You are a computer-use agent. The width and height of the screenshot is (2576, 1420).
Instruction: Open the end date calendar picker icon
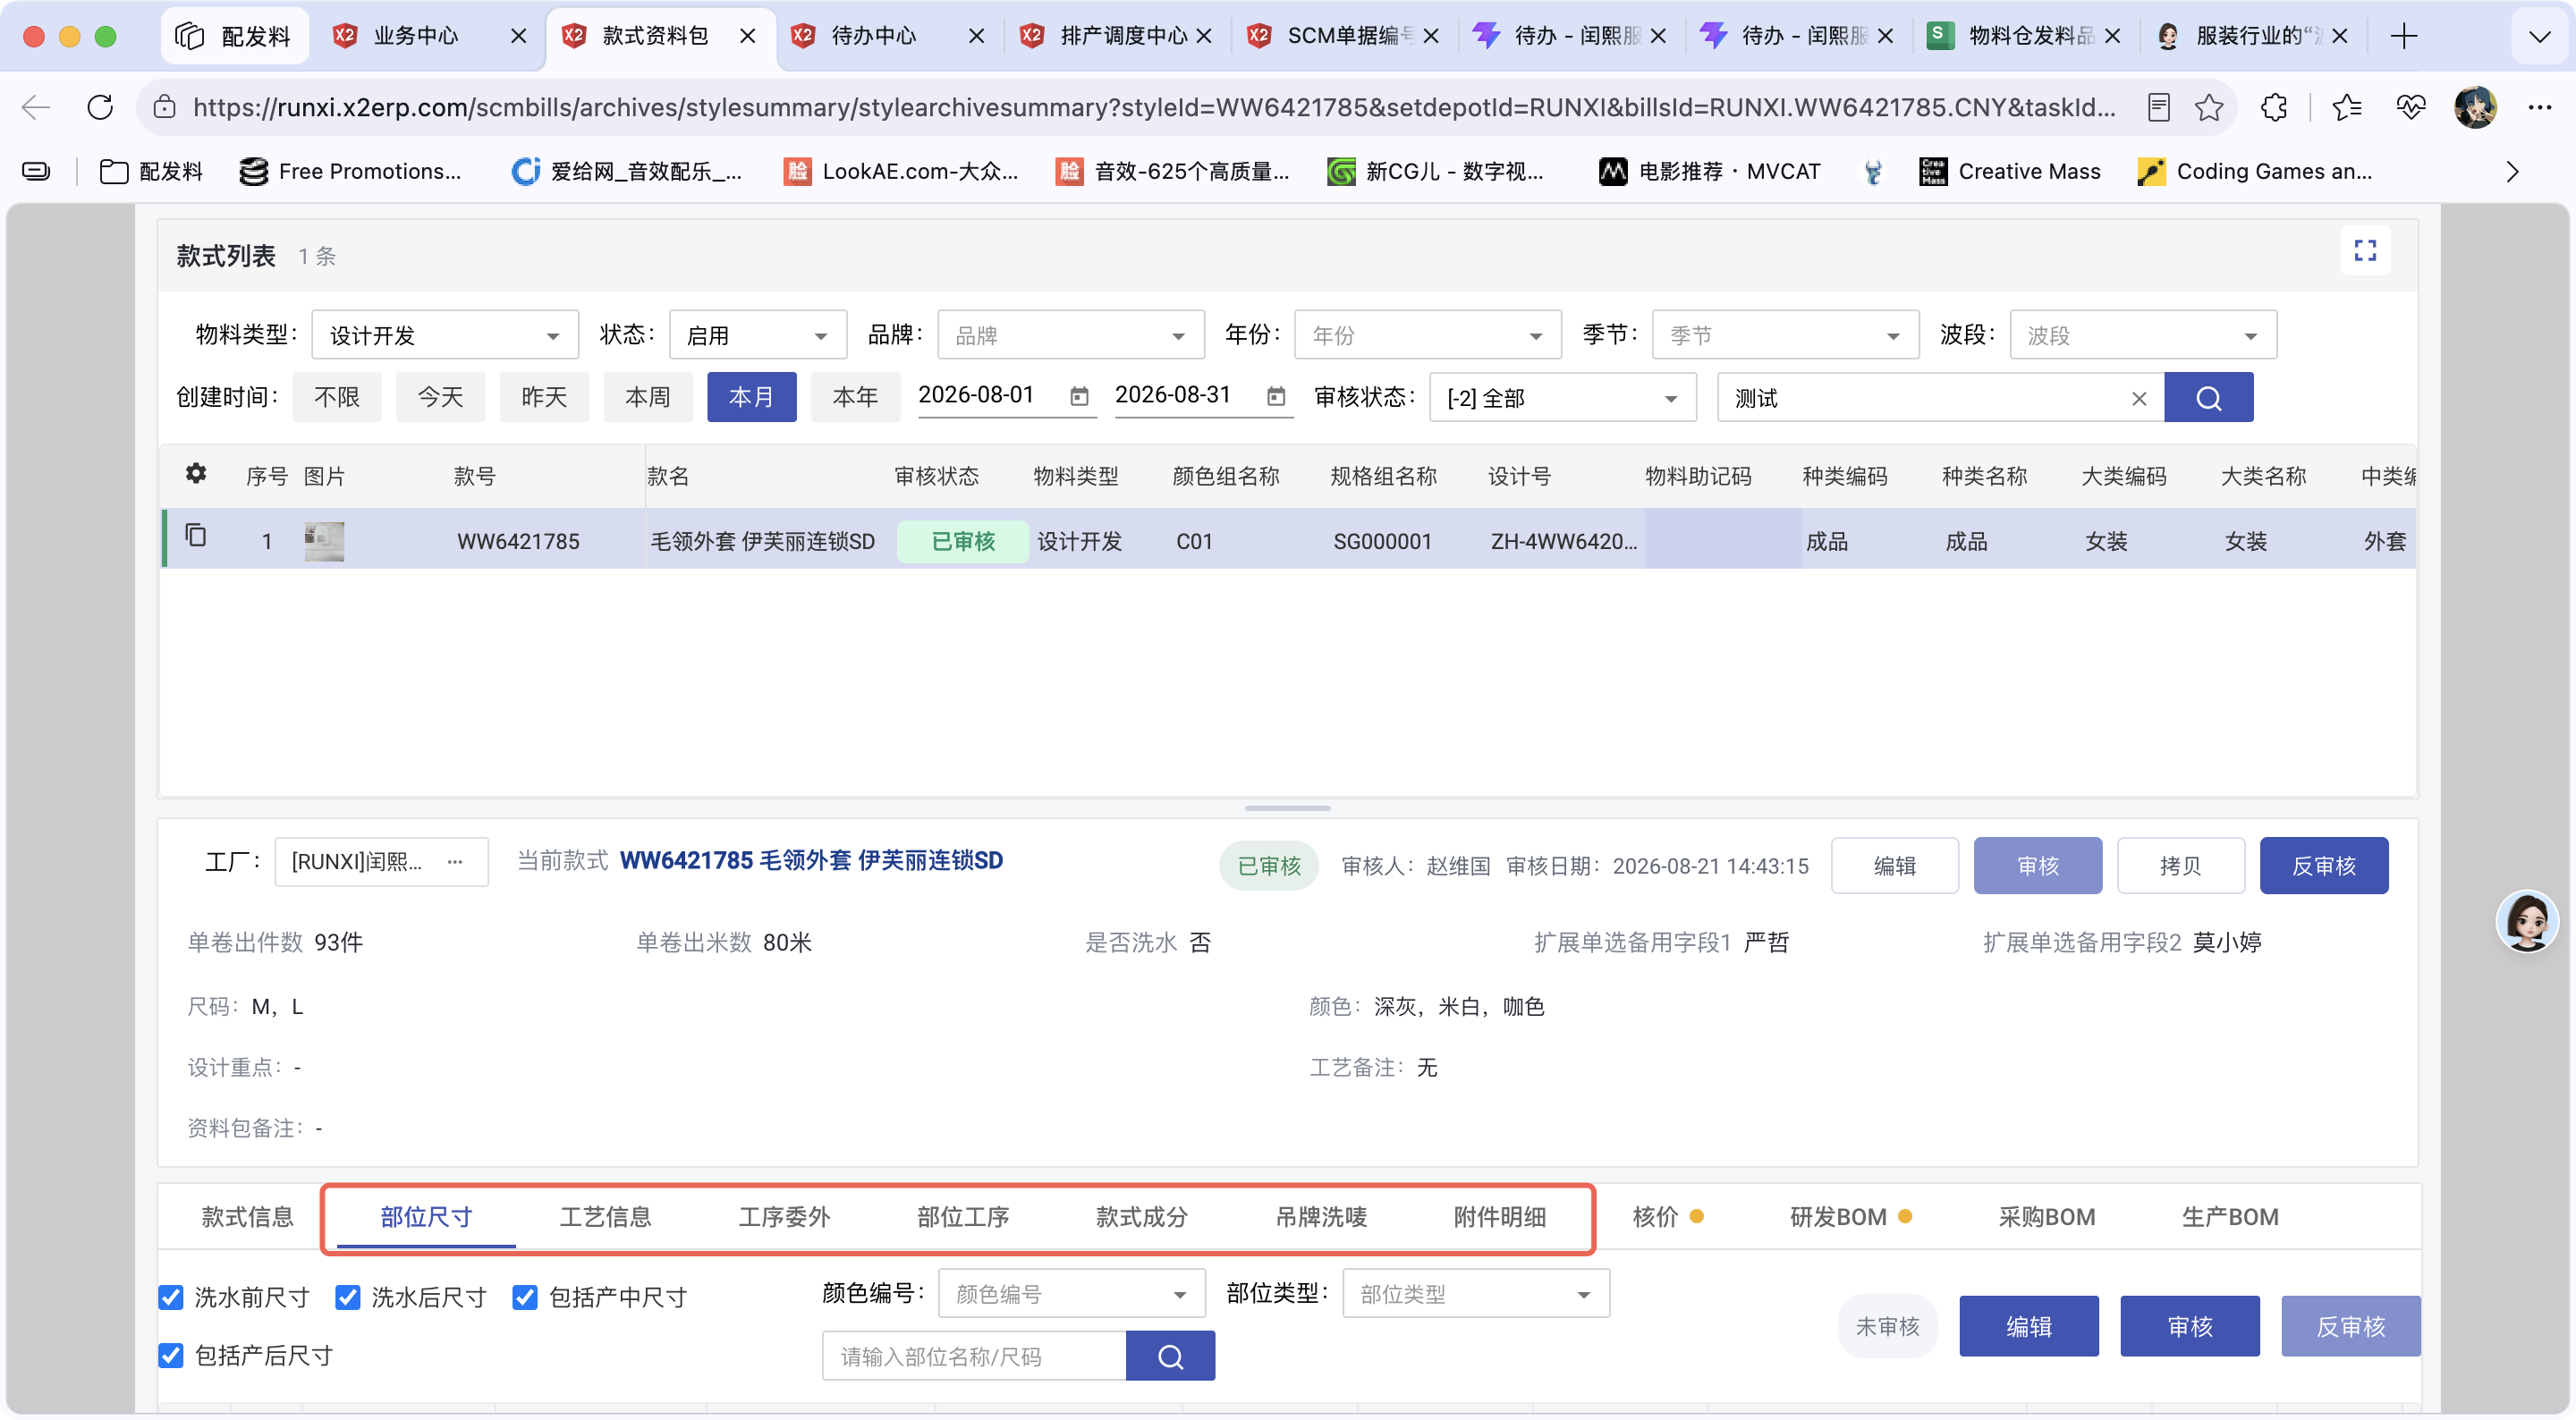[x=1276, y=396]
